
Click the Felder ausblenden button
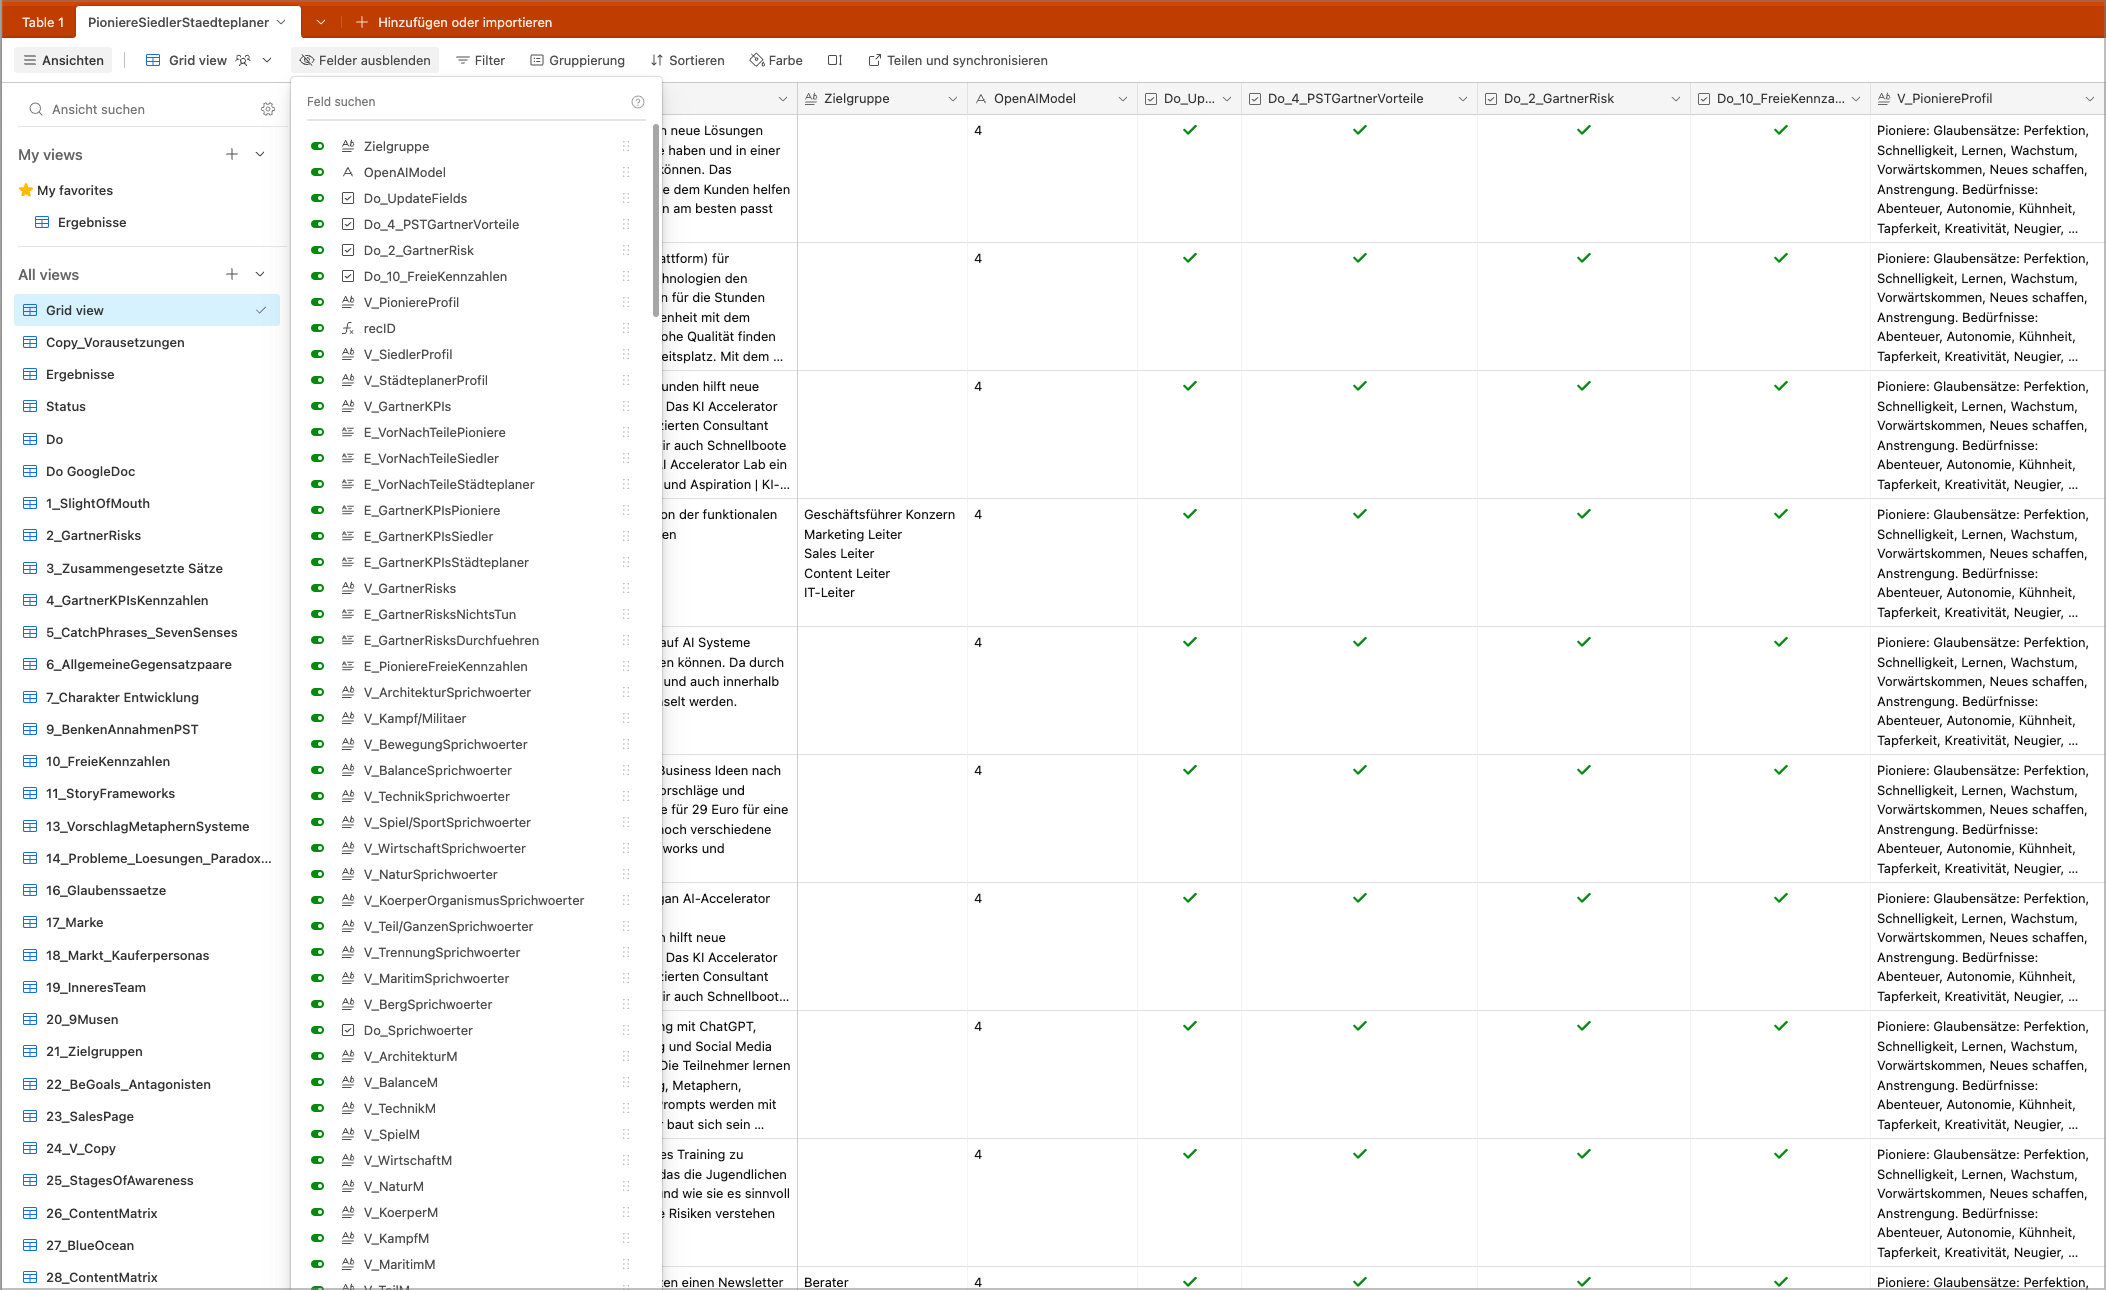tap(365, 60)
